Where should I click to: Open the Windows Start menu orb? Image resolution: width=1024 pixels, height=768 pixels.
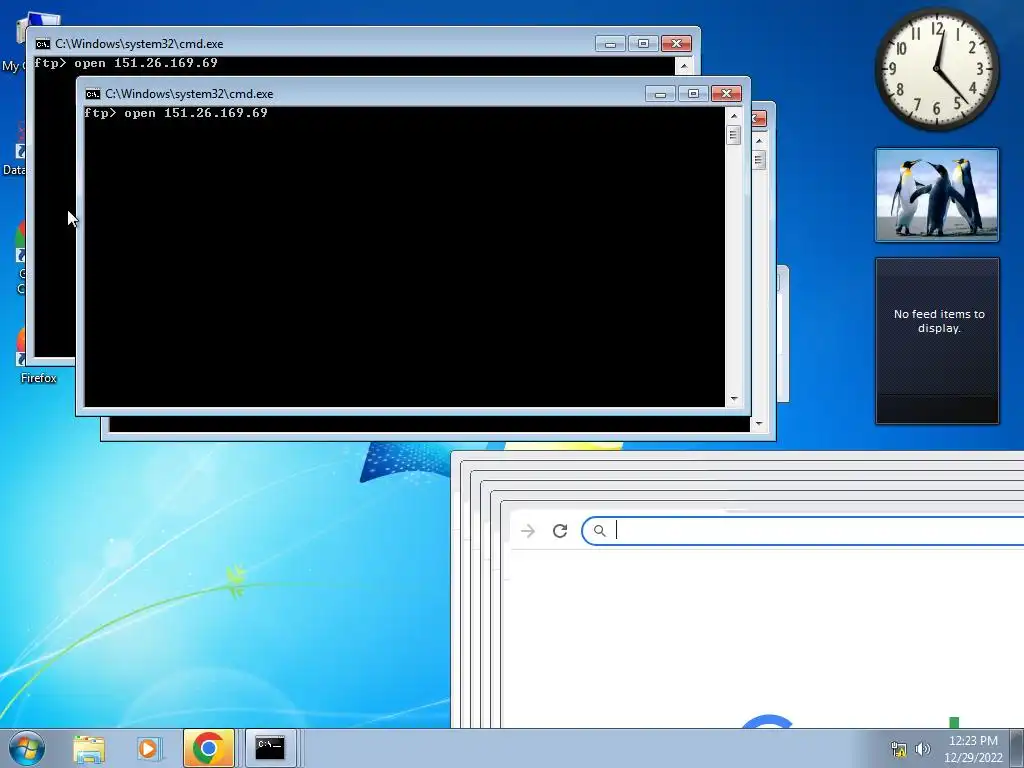(x=26, y=748)
